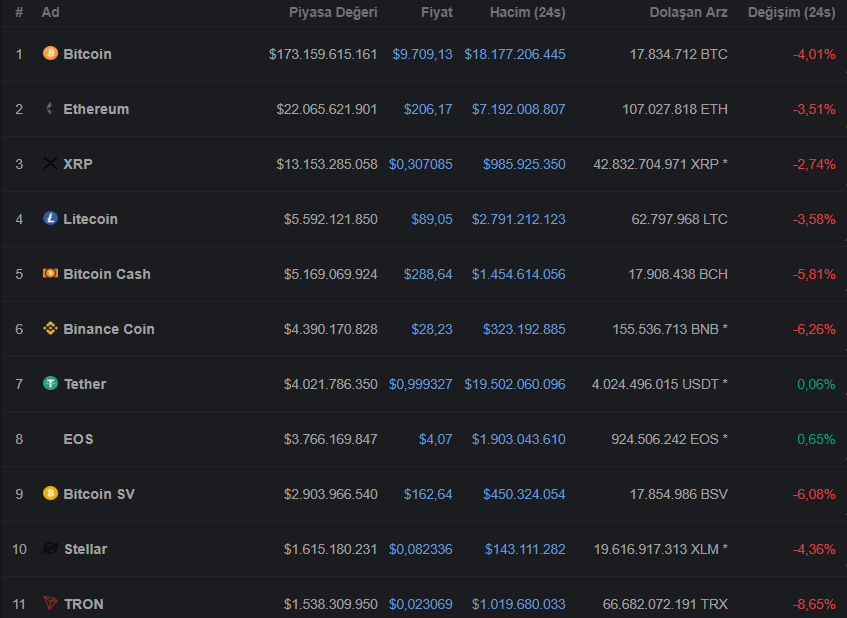
Task: Select Litecoin market cap $5.592.121.850
Action: point(331,219)
